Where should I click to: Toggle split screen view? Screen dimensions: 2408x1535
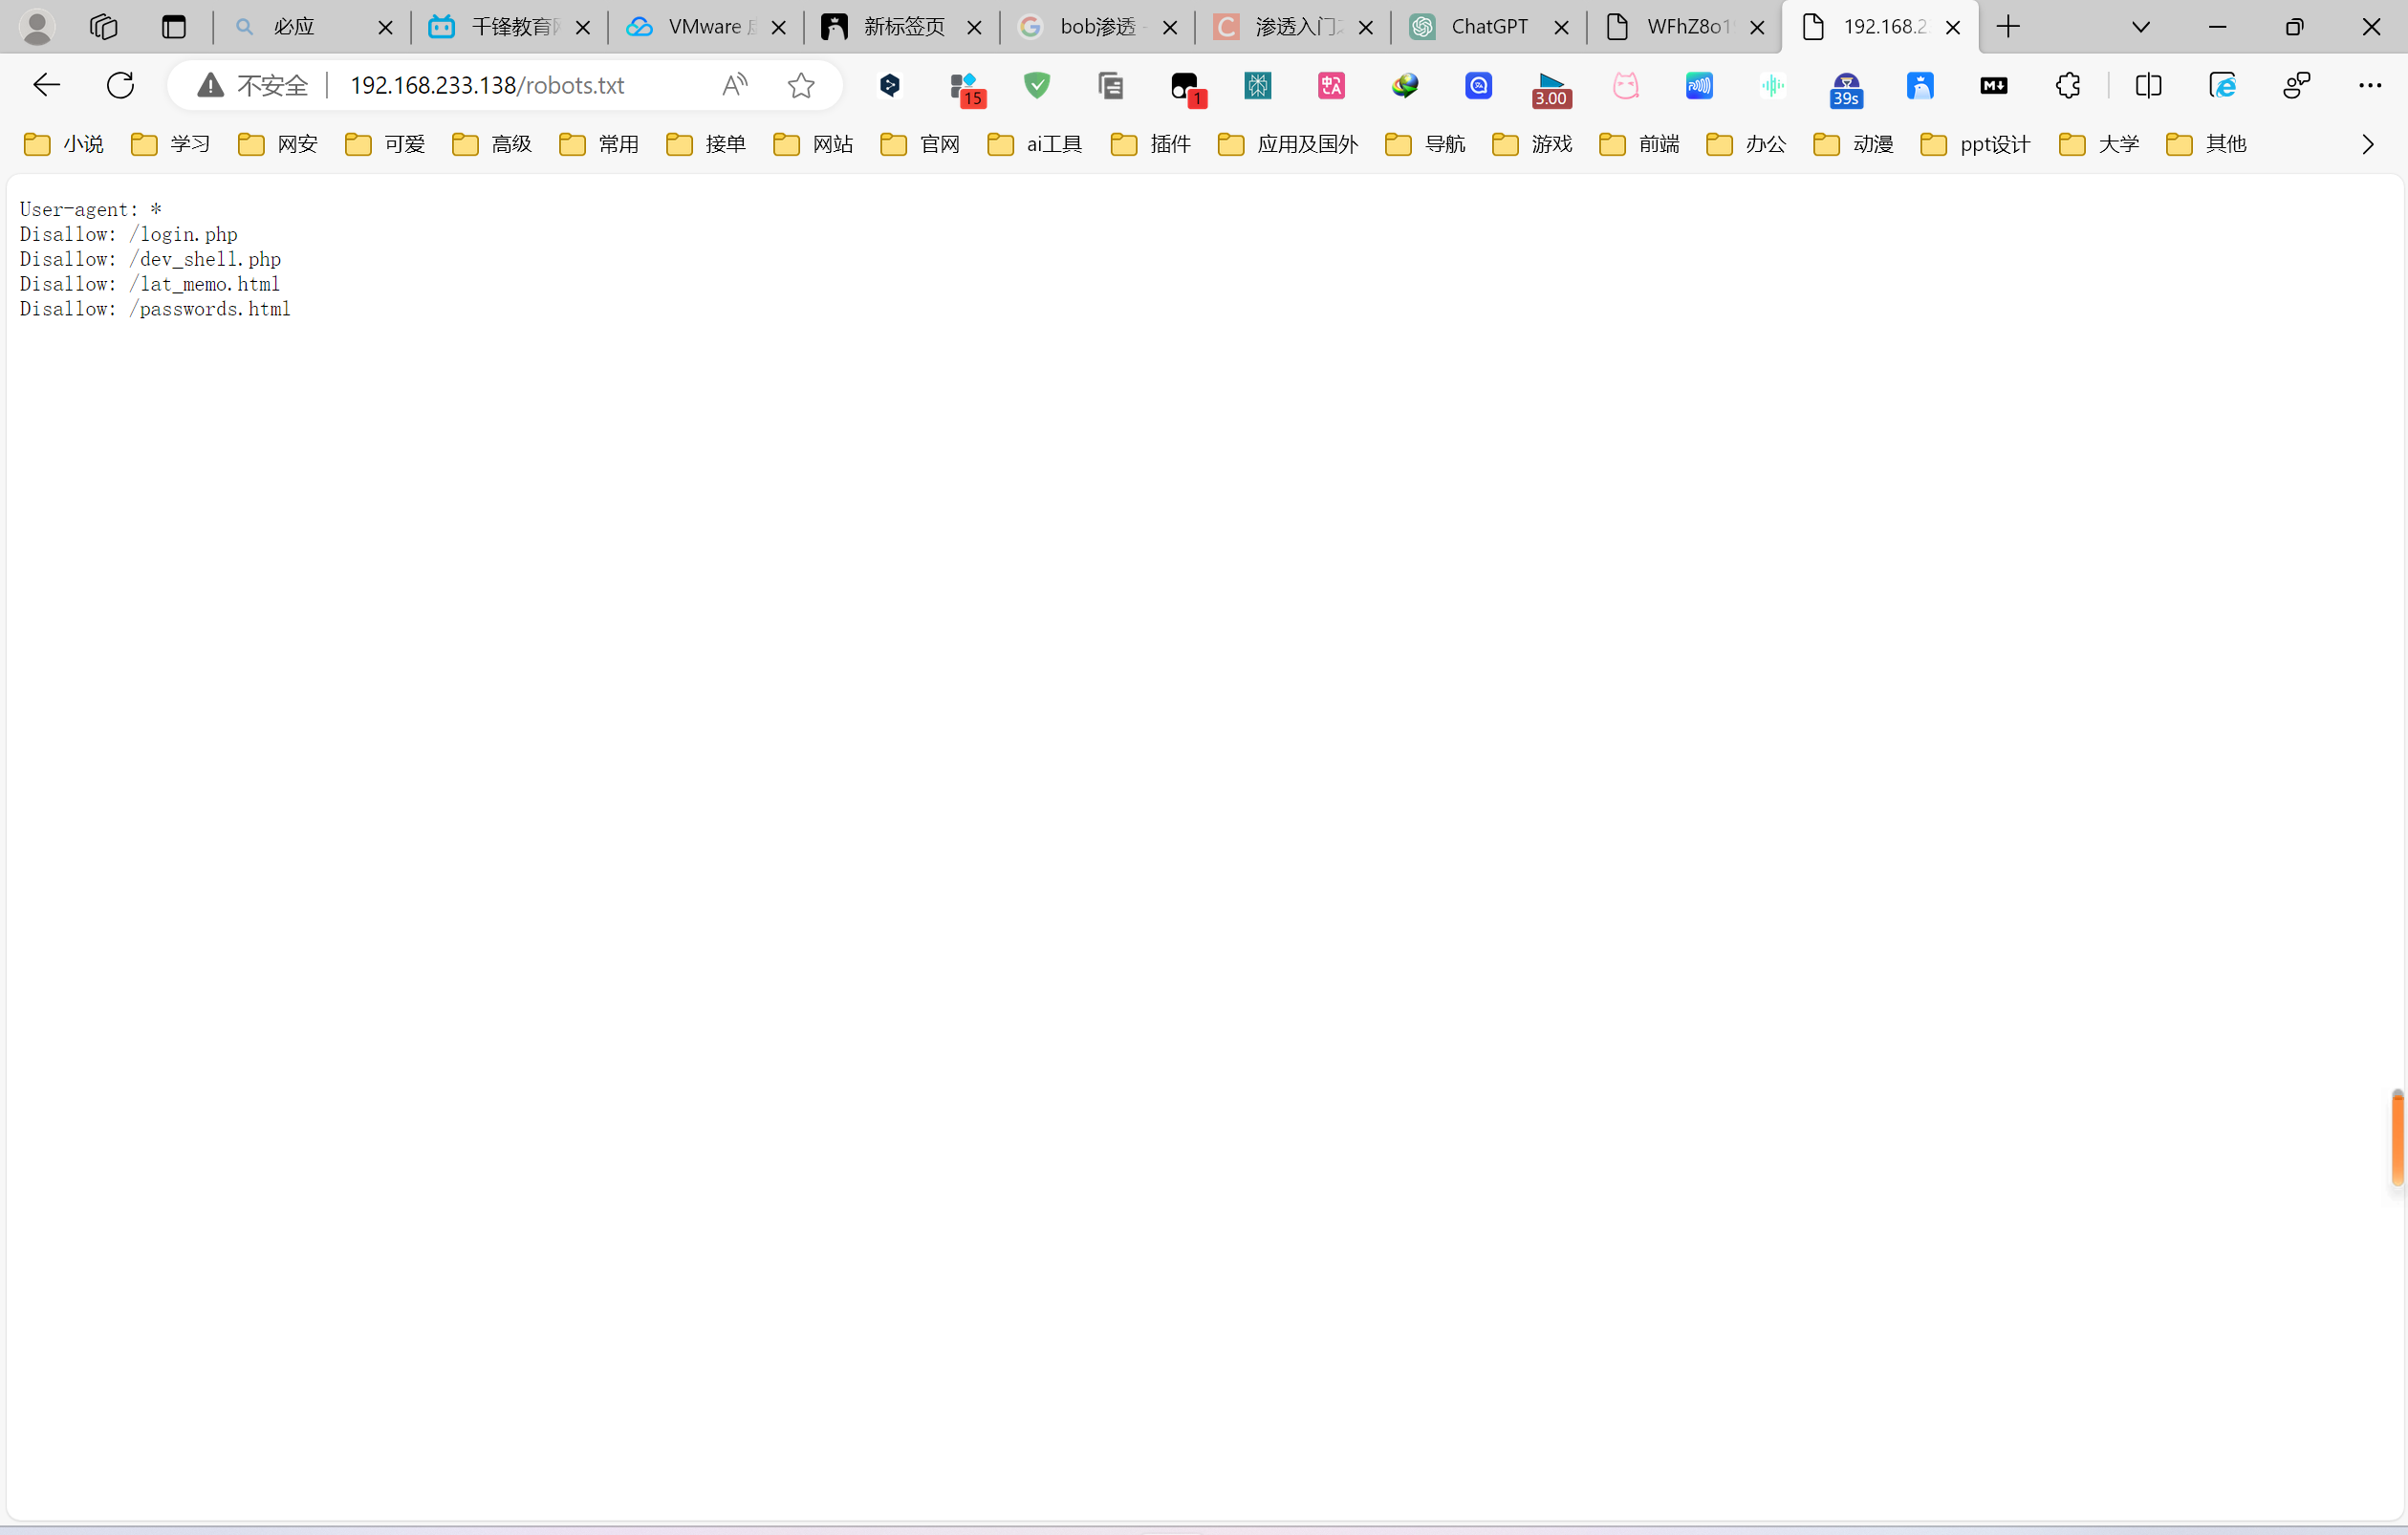pos(2148,86)
